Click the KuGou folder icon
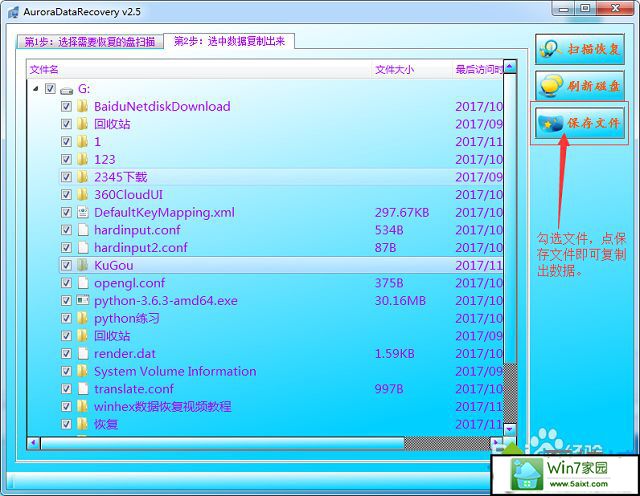The image size is (640, 496). (x=82, y=265)
